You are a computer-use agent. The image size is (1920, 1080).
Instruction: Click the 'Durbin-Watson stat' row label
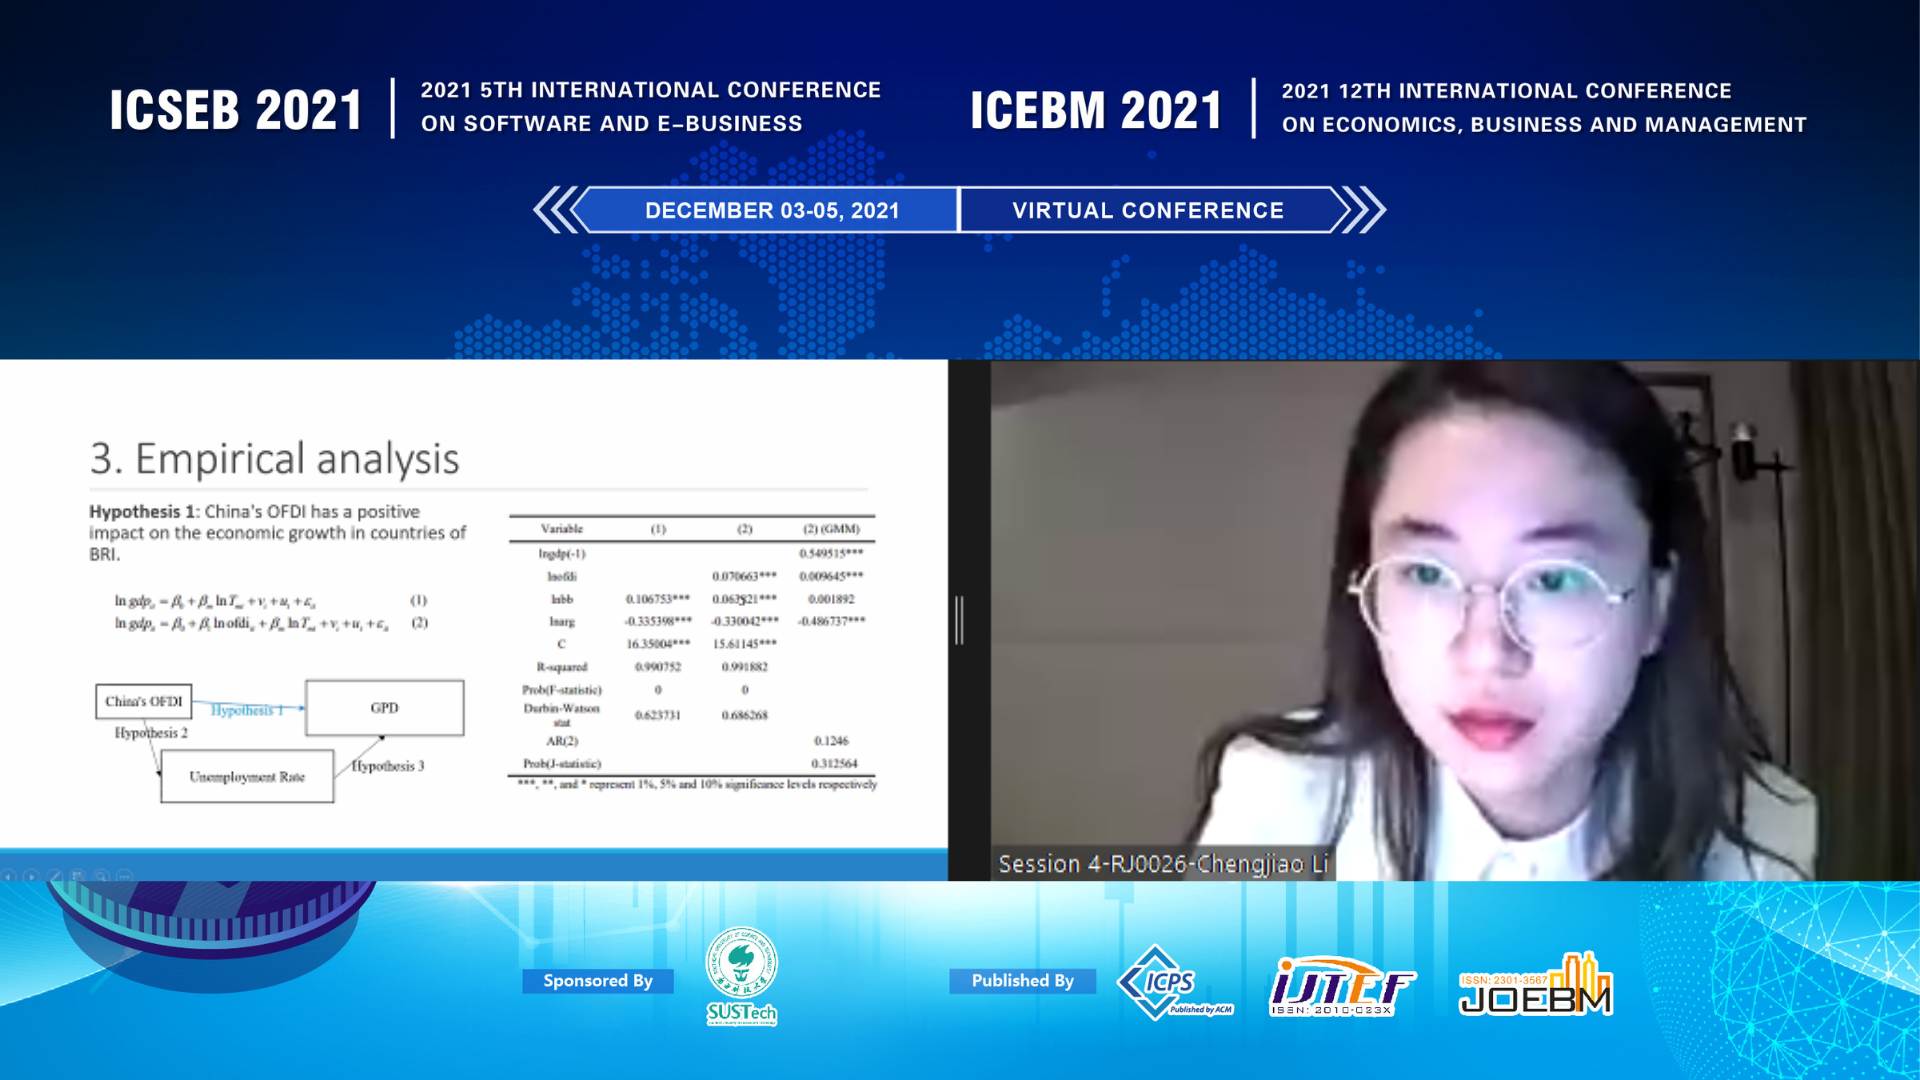tap(562, 715)
